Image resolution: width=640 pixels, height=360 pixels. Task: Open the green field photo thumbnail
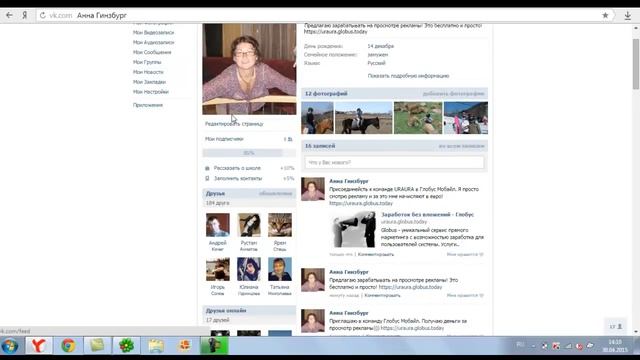click(x=418, y=118)
